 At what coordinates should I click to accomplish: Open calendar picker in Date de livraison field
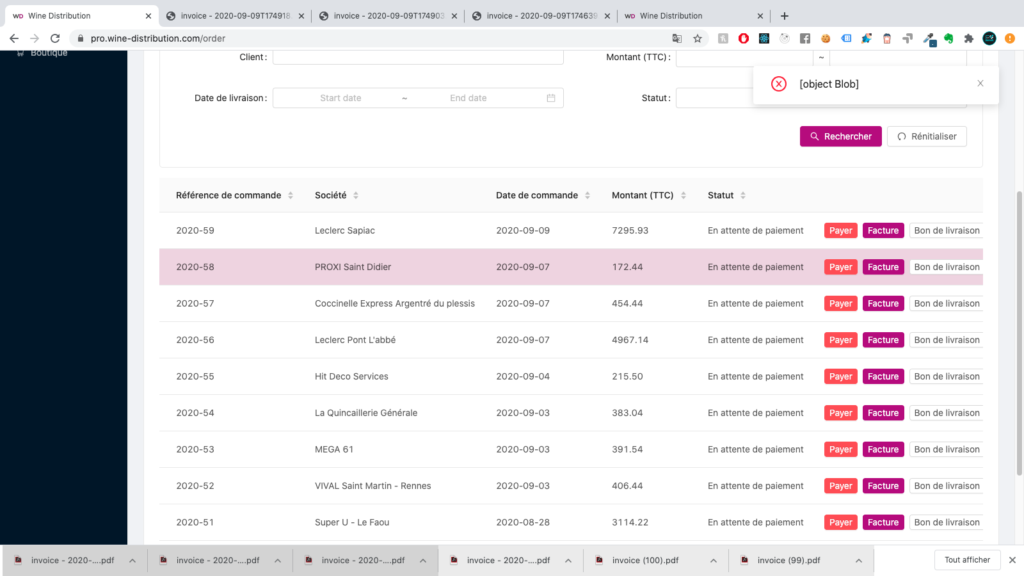pyautogui.click(x=550, y=98)
